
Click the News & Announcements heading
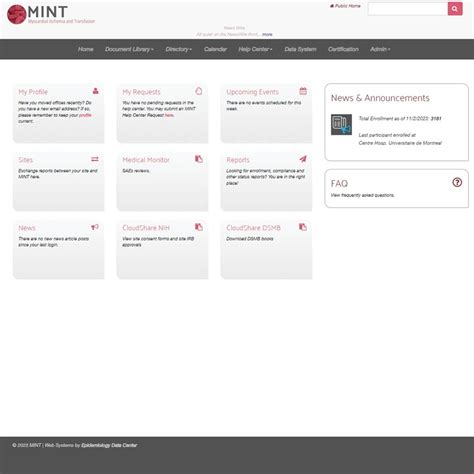[x=380, y=98]
